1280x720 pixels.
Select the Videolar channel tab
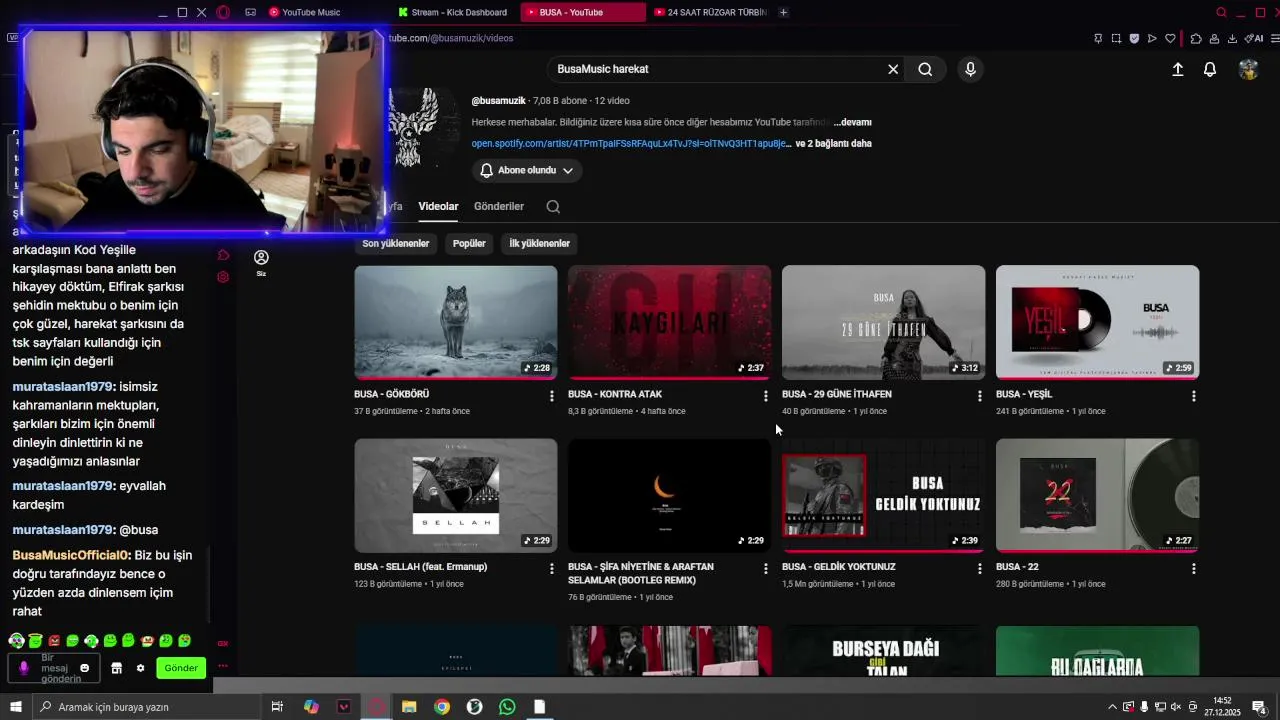[438, 206]
